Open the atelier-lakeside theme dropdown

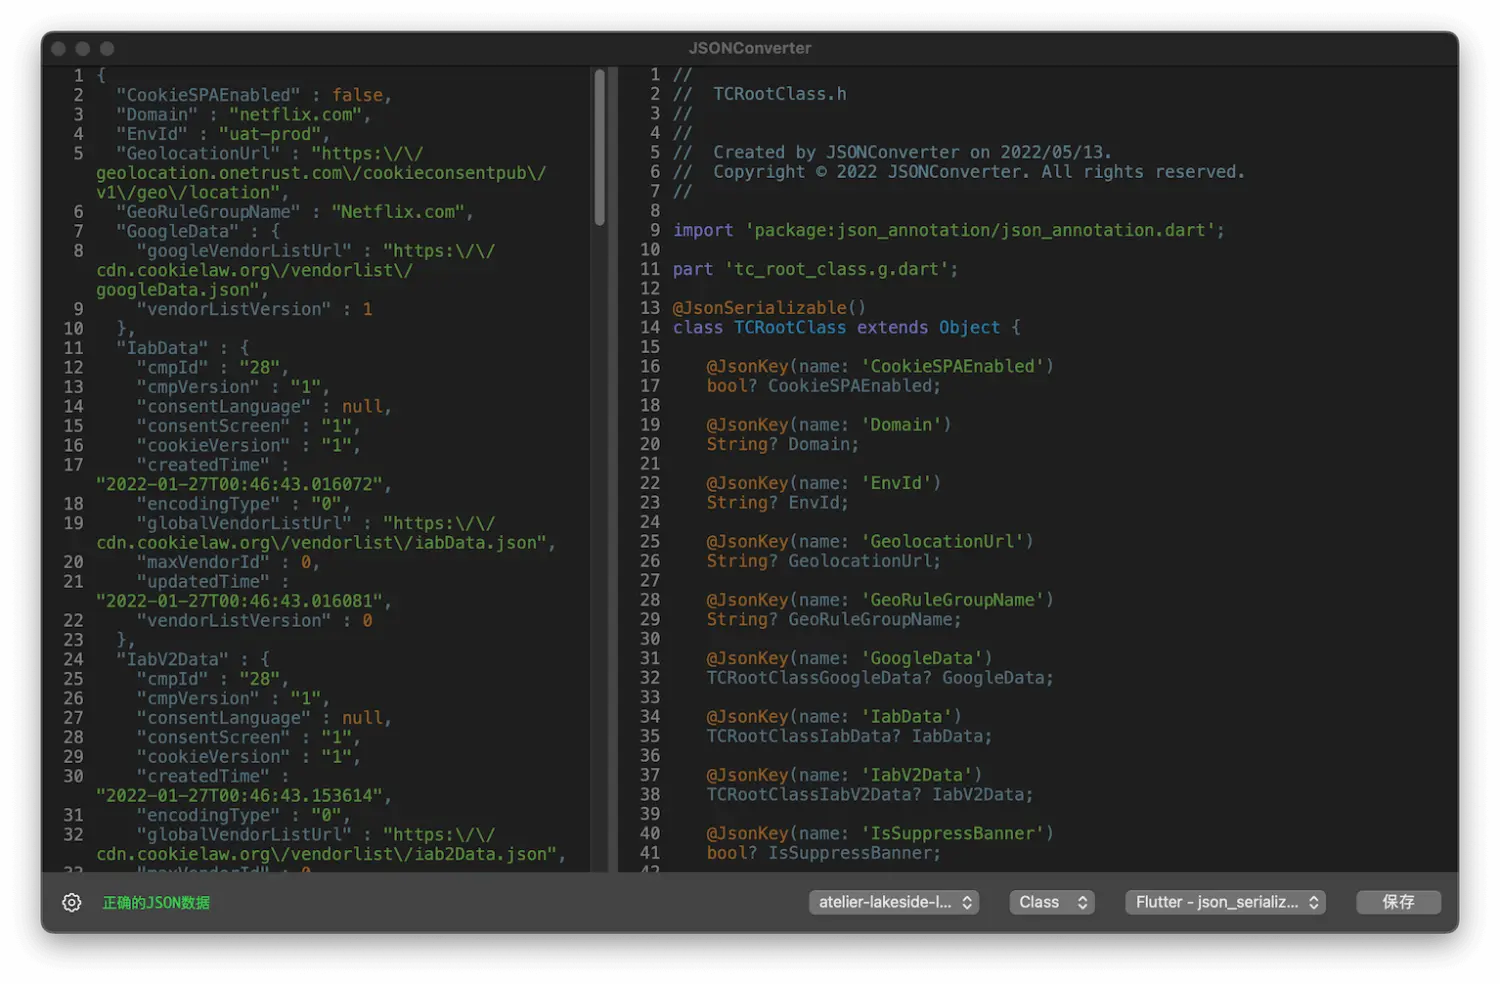click(894, 902)
